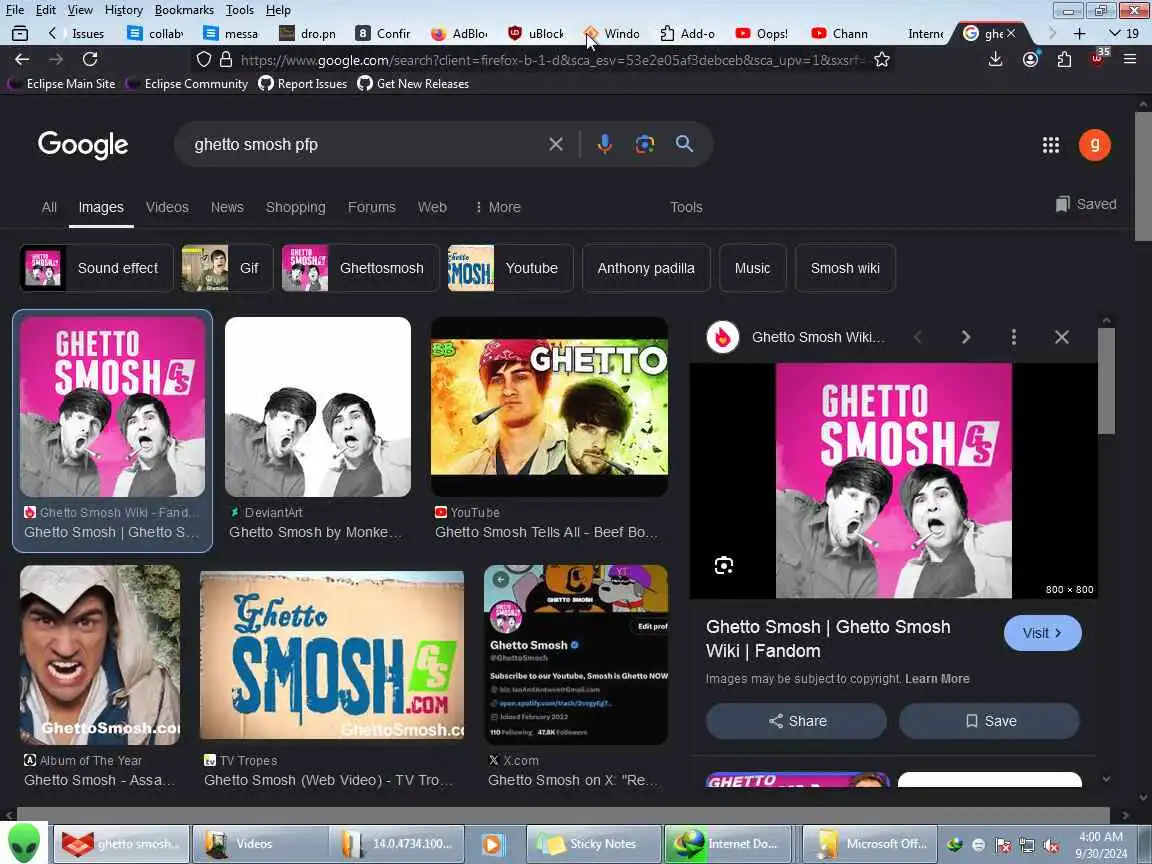Open the TV Tropes GhettoSmosh.com thumbnail

[x=331, y=655]
